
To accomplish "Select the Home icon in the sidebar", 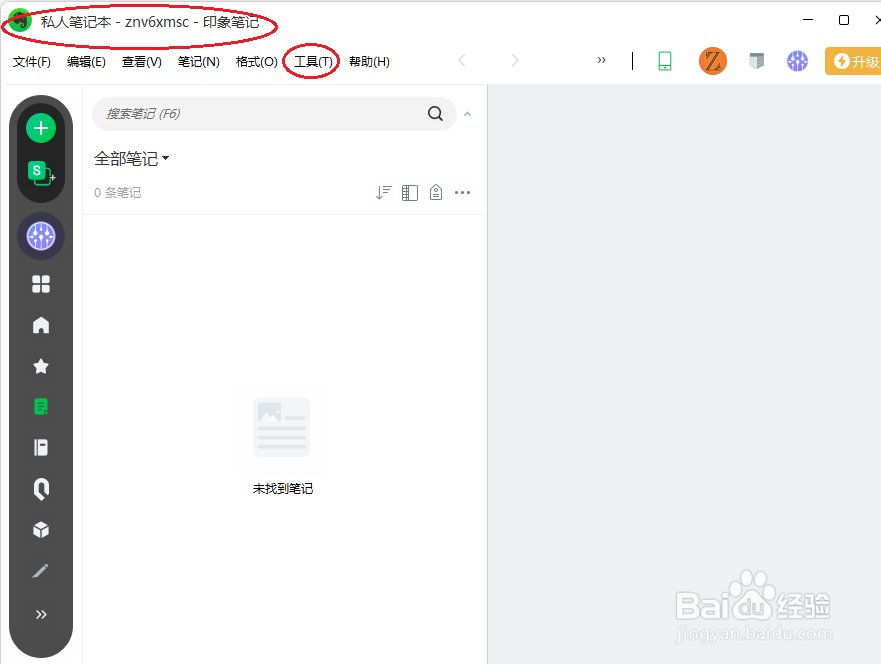I will [x=40, y=324].
